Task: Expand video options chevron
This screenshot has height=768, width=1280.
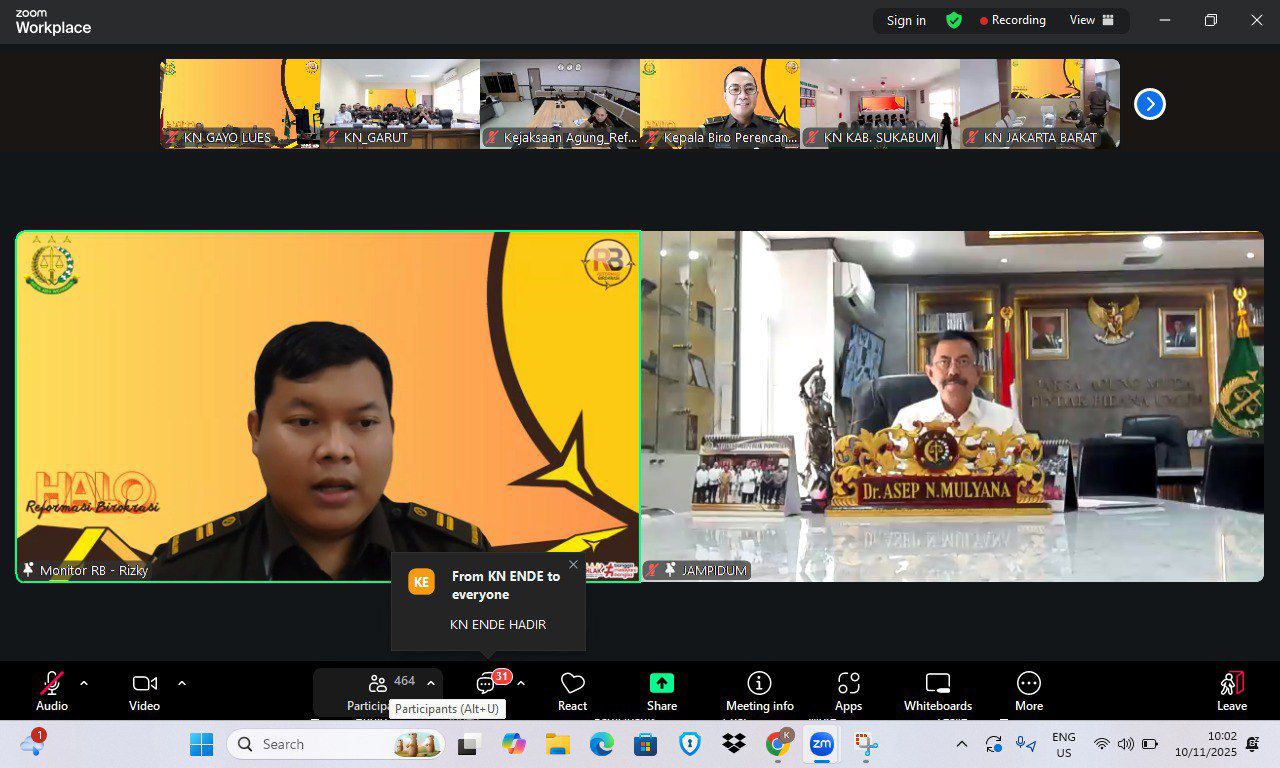Action: [x=182, y=683]
